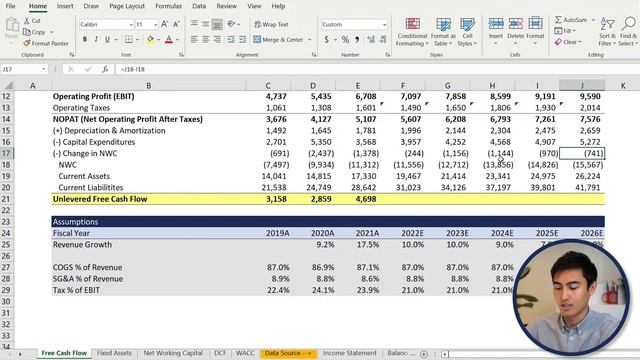
Task: Click the Format cells icon
Action: coord(535,24)
